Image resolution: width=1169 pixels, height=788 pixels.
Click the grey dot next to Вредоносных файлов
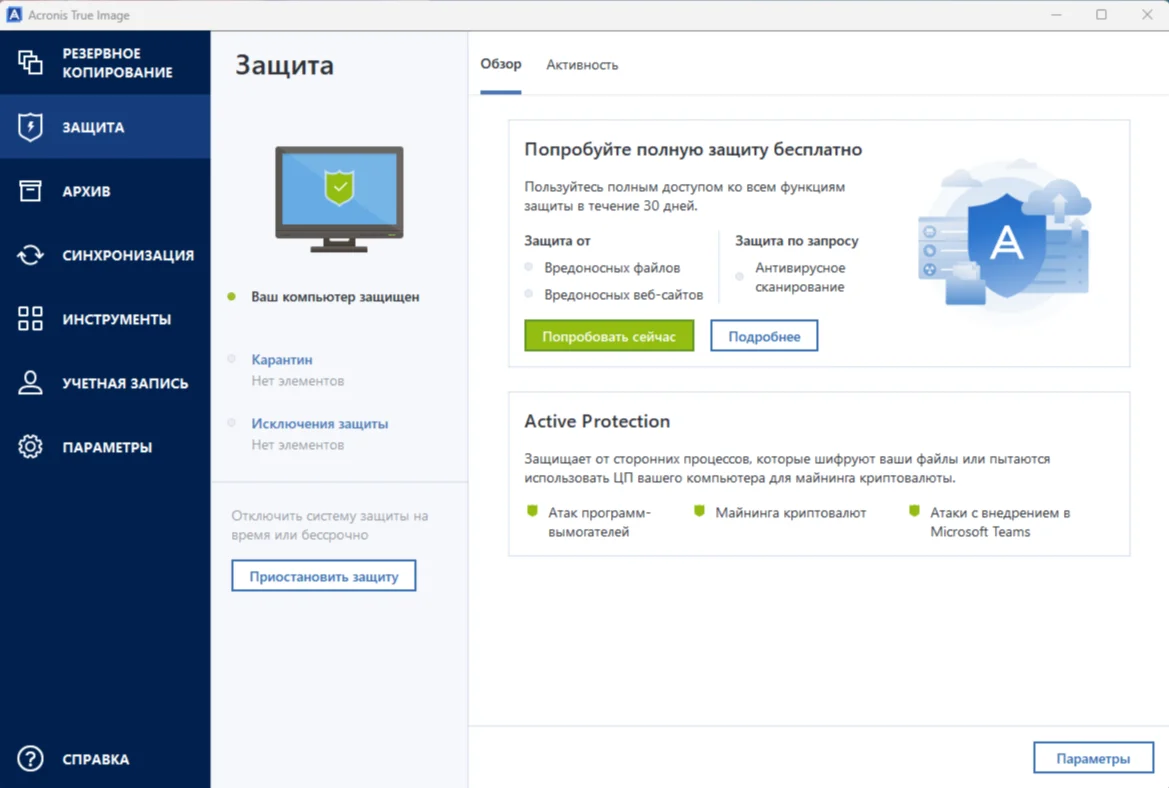(529, 267)
